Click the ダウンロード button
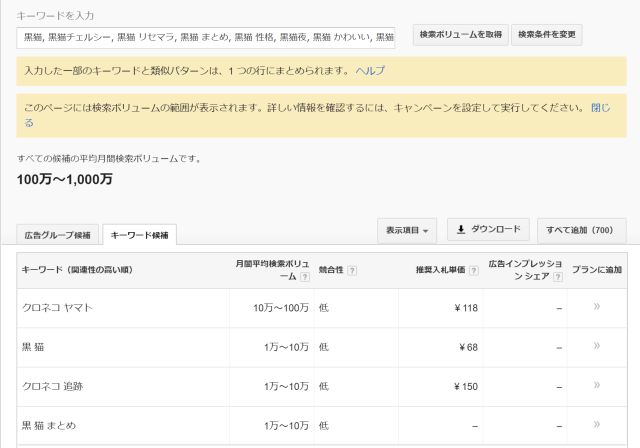This screenshot has height=448, width=640. click(x=488, y=229)
